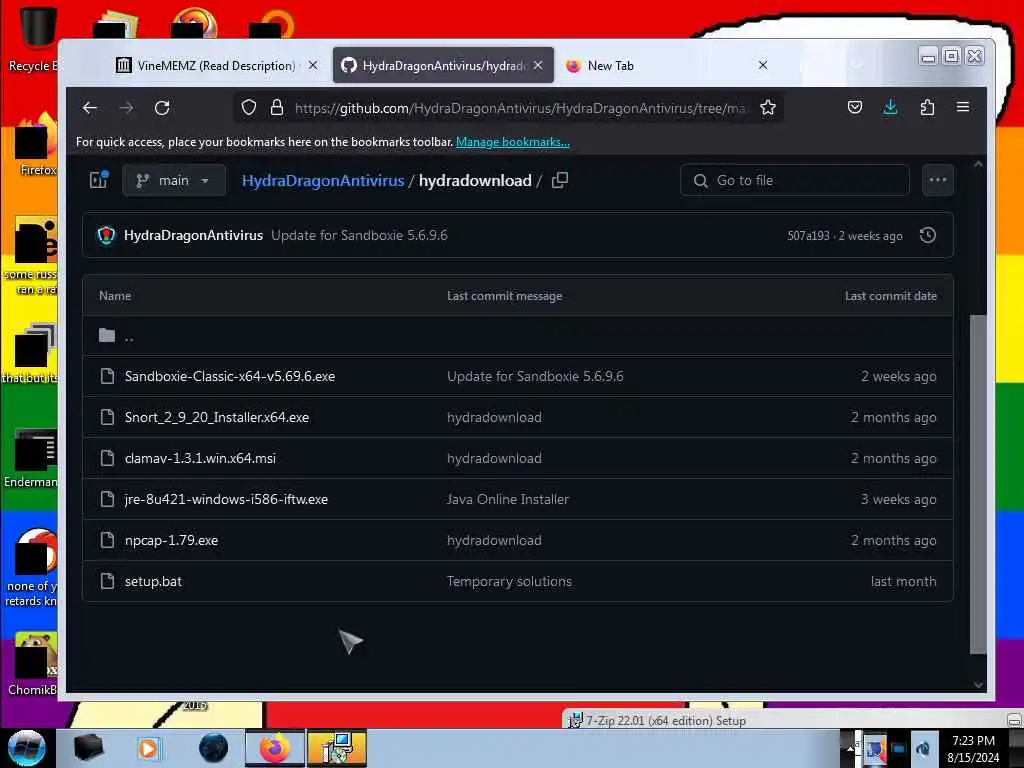Open the Firefox downloads arrow
1024x768 pixels.
pos(890,108)
